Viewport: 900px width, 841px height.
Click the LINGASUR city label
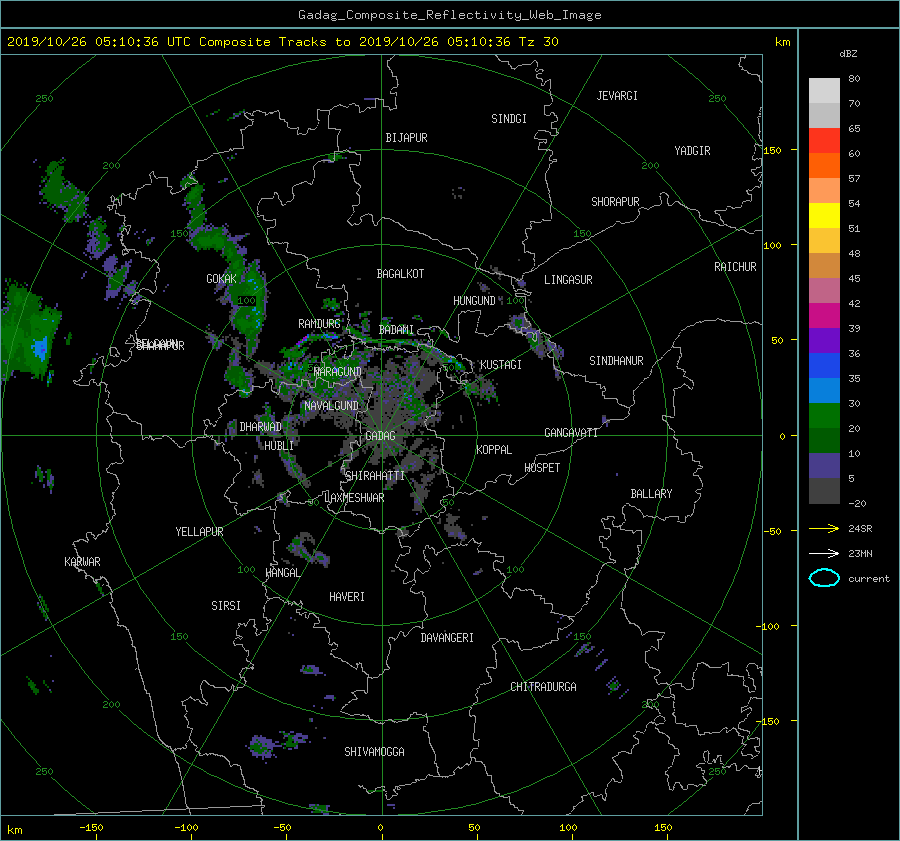point(568,280)
